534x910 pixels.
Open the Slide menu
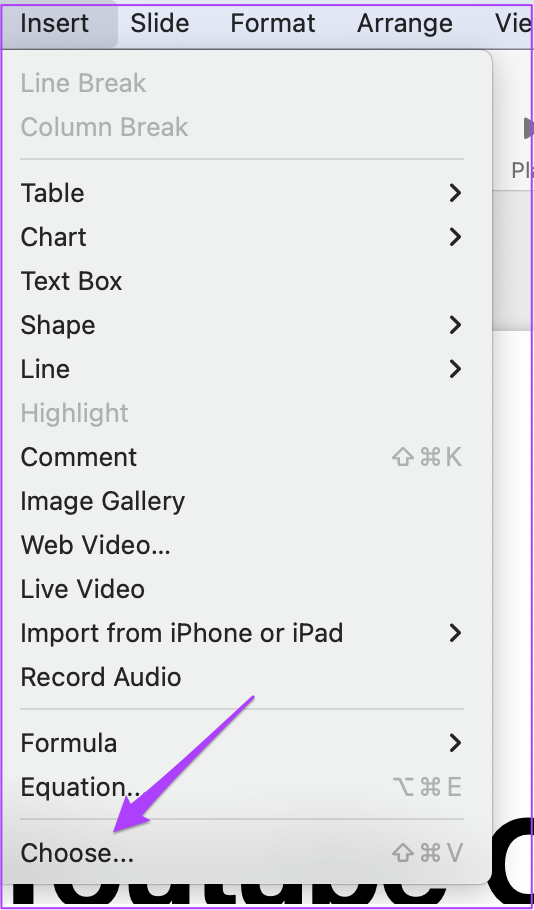pos(160,24)
